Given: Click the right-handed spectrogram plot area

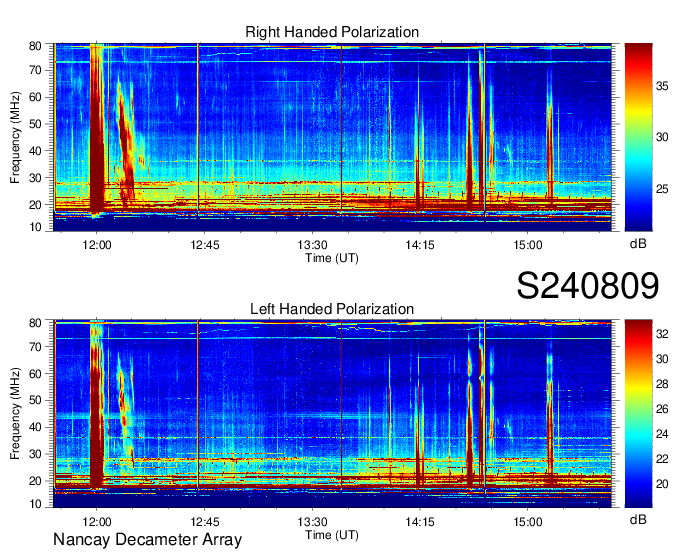Looking at the screenshot, I should point(332,137).
